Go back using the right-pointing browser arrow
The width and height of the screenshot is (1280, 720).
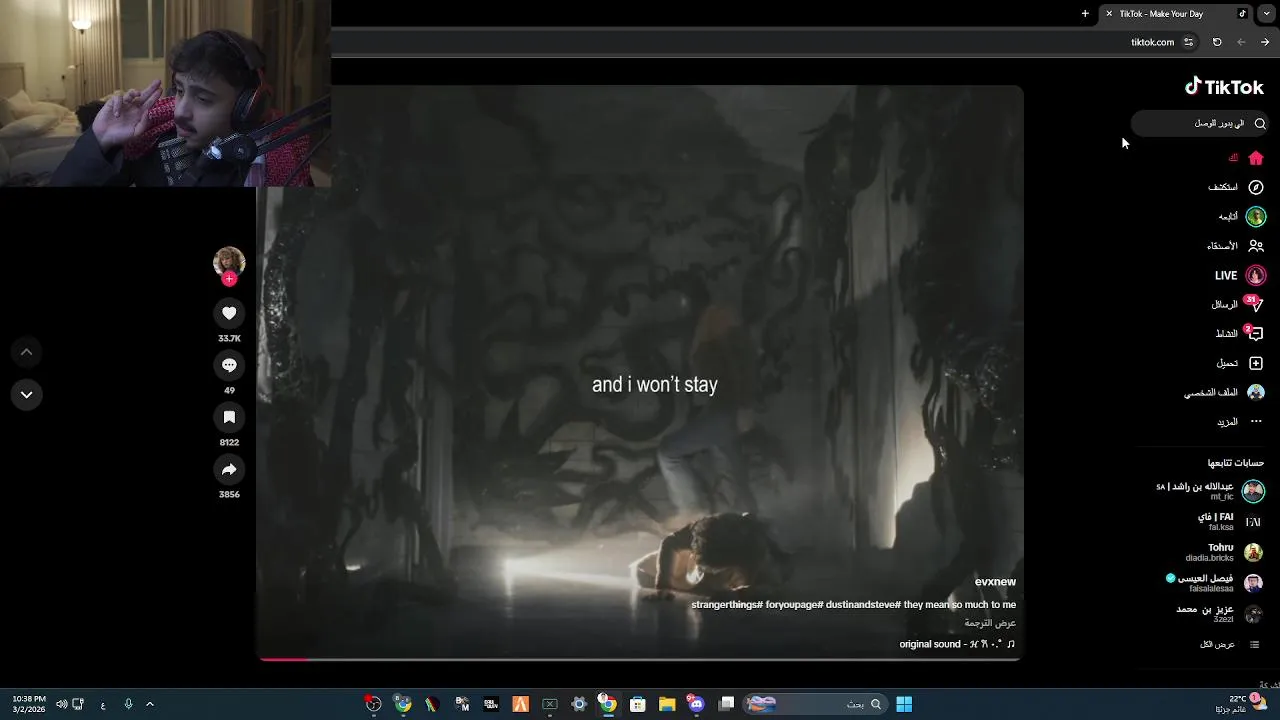pos(1265,42)
